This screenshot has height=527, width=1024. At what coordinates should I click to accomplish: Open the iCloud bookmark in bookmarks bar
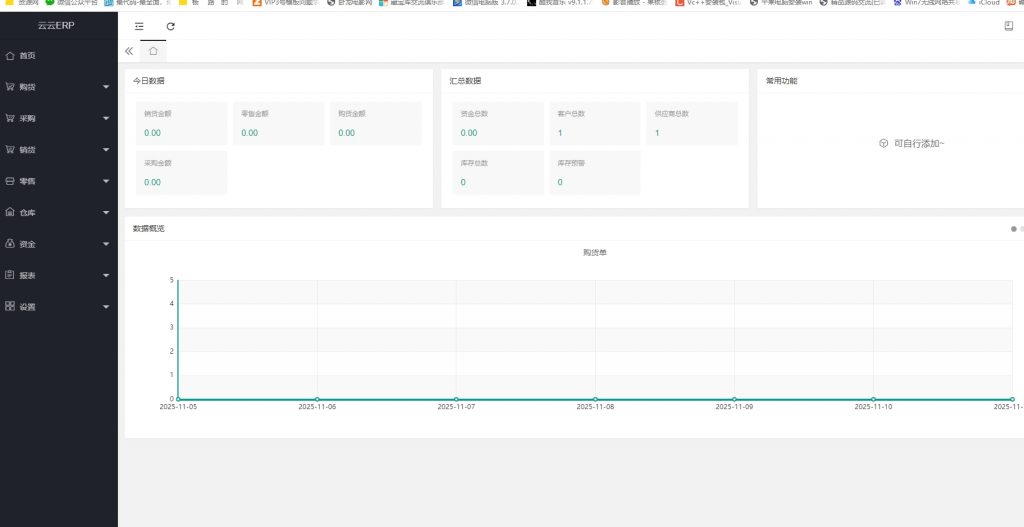(984, 3)
